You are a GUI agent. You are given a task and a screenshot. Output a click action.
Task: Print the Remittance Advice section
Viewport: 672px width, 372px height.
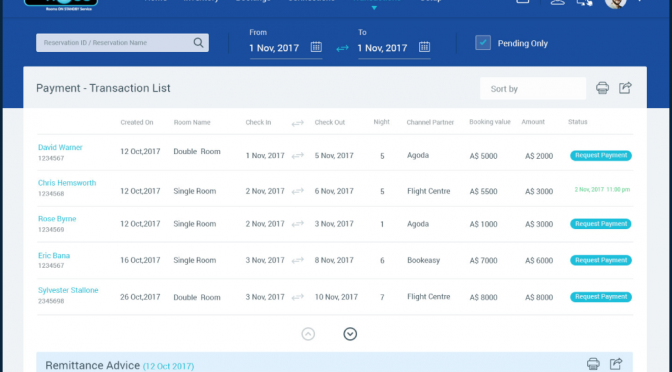tap(593, 363)
